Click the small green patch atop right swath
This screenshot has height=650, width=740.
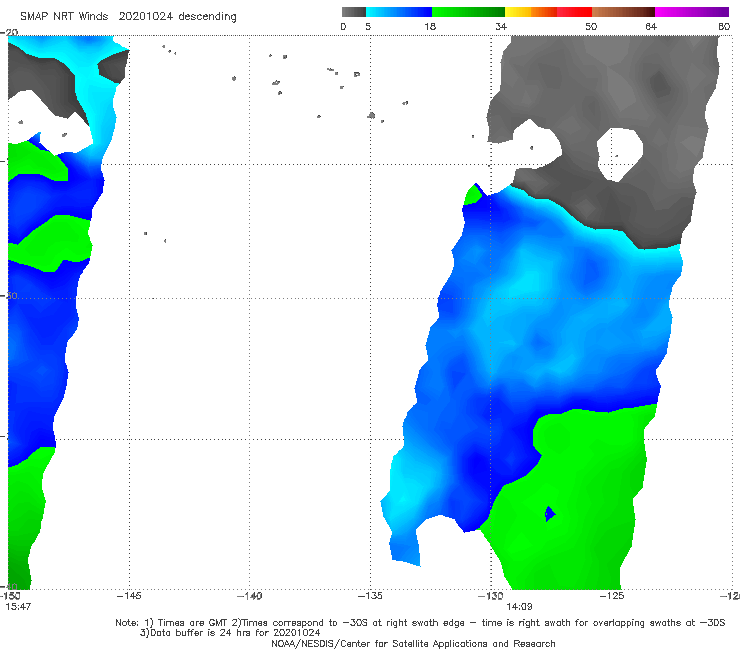(472, 195)
